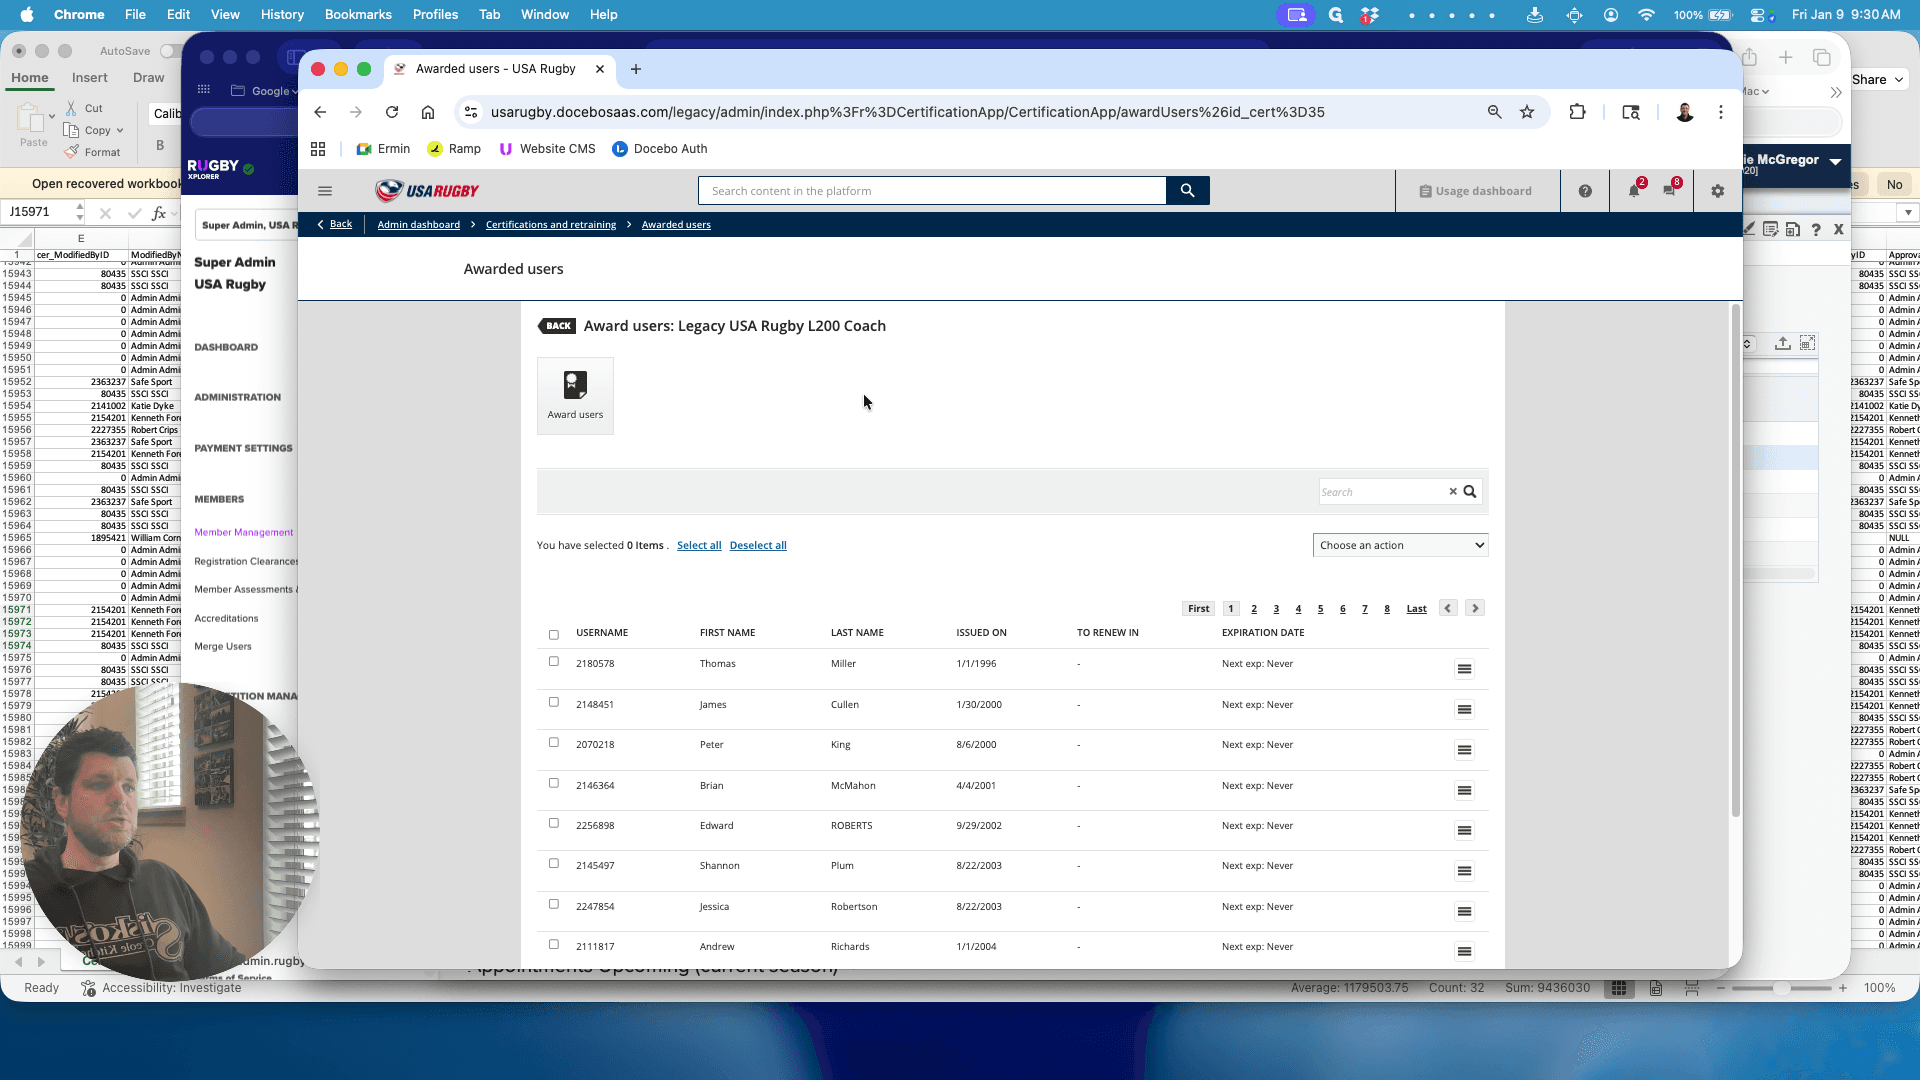Click the awarded users Search field

(x=1382, y=492)
